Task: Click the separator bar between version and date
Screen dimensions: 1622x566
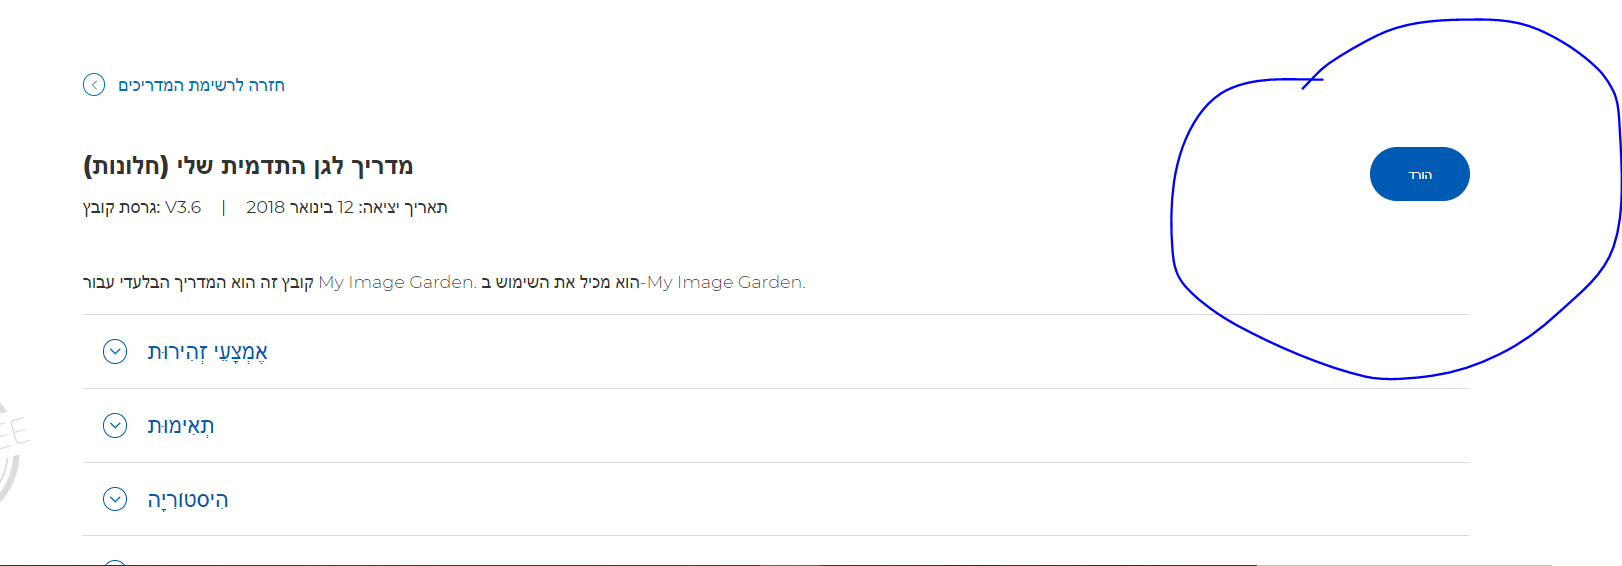Action: [x=223, y=207]
